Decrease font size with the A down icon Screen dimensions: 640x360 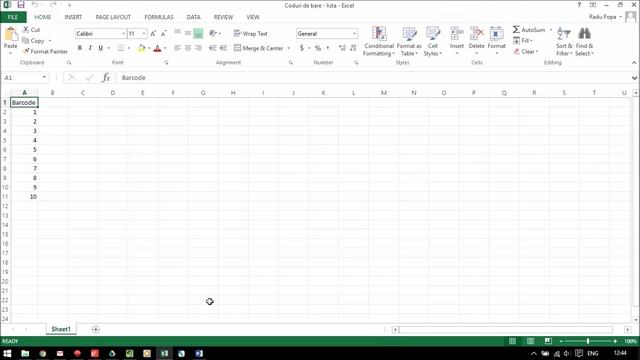click(x=163, y=33)
